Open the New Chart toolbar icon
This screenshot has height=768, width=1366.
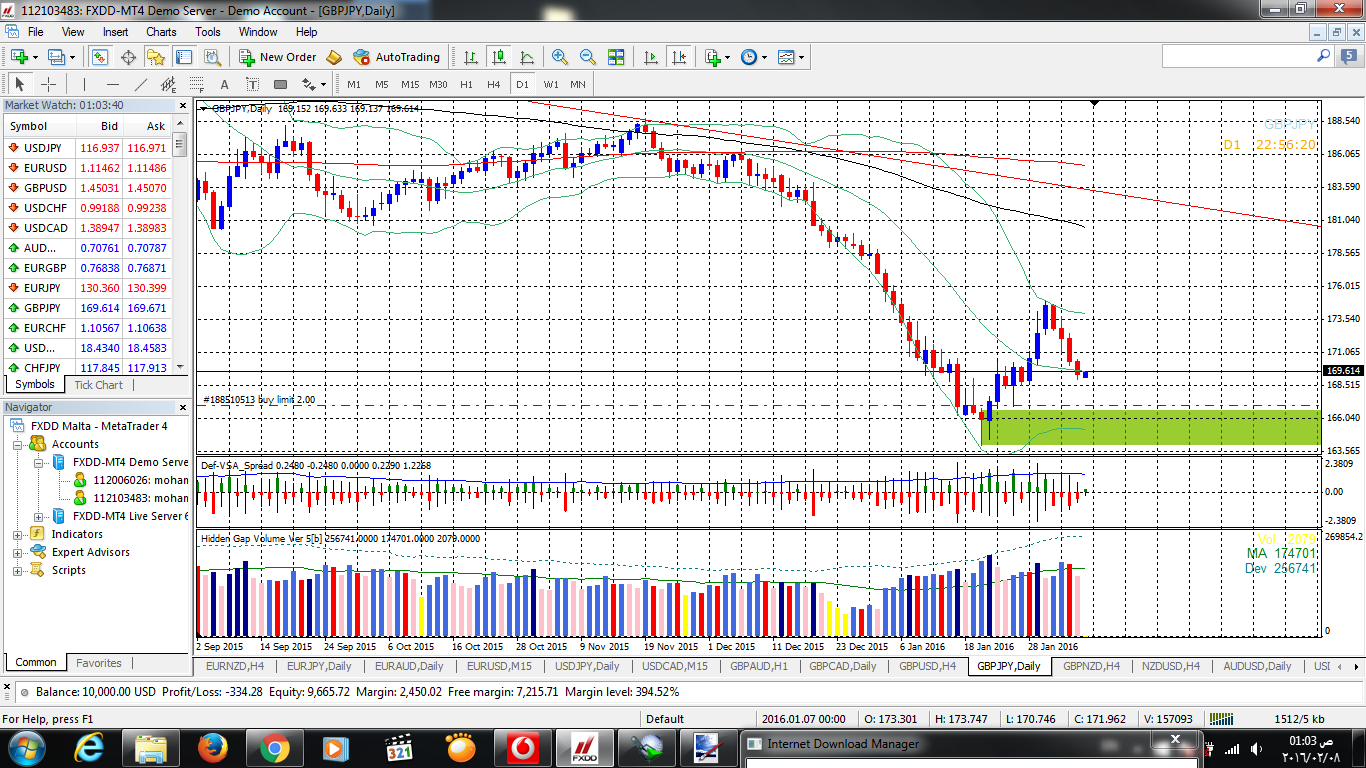coord(19,57)
